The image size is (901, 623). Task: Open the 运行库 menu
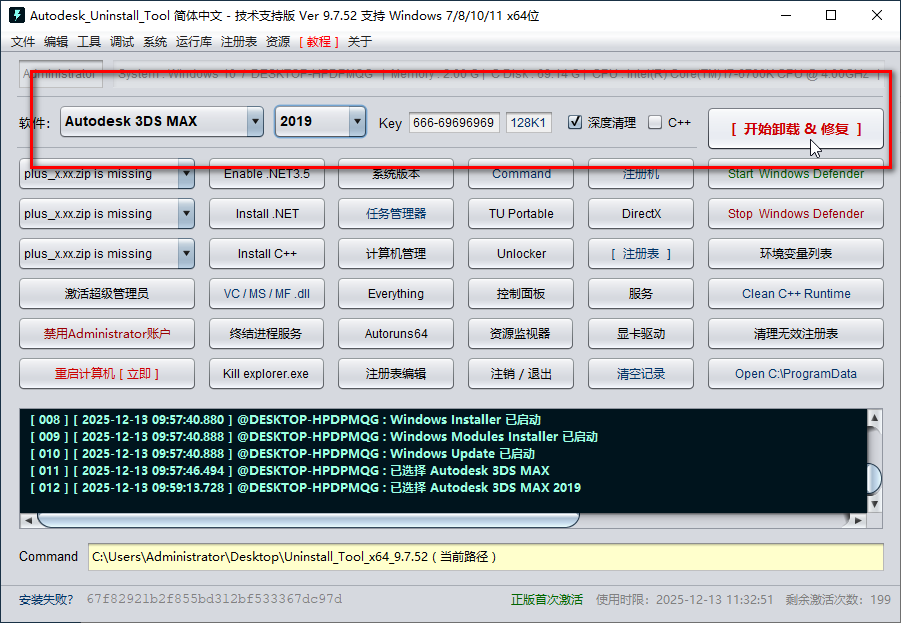point(194,41)
